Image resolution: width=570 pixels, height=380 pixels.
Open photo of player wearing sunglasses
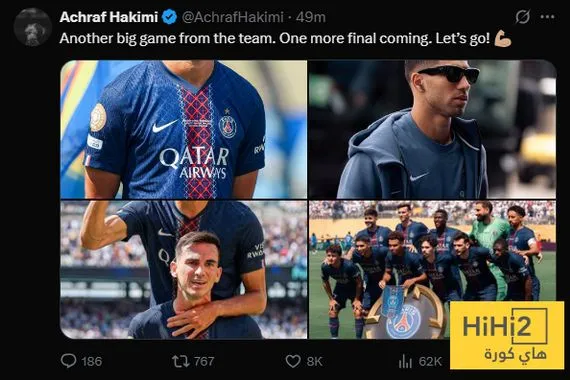point(433,129)
